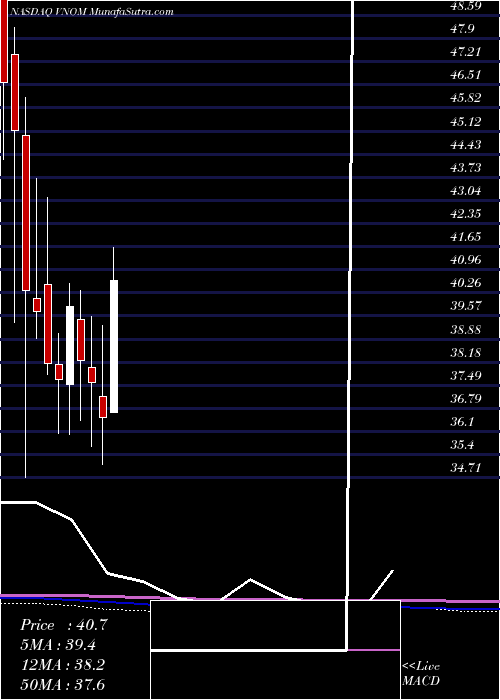
Task: Click the tall white candlestick at the right of the series
Action: [114, 346]
